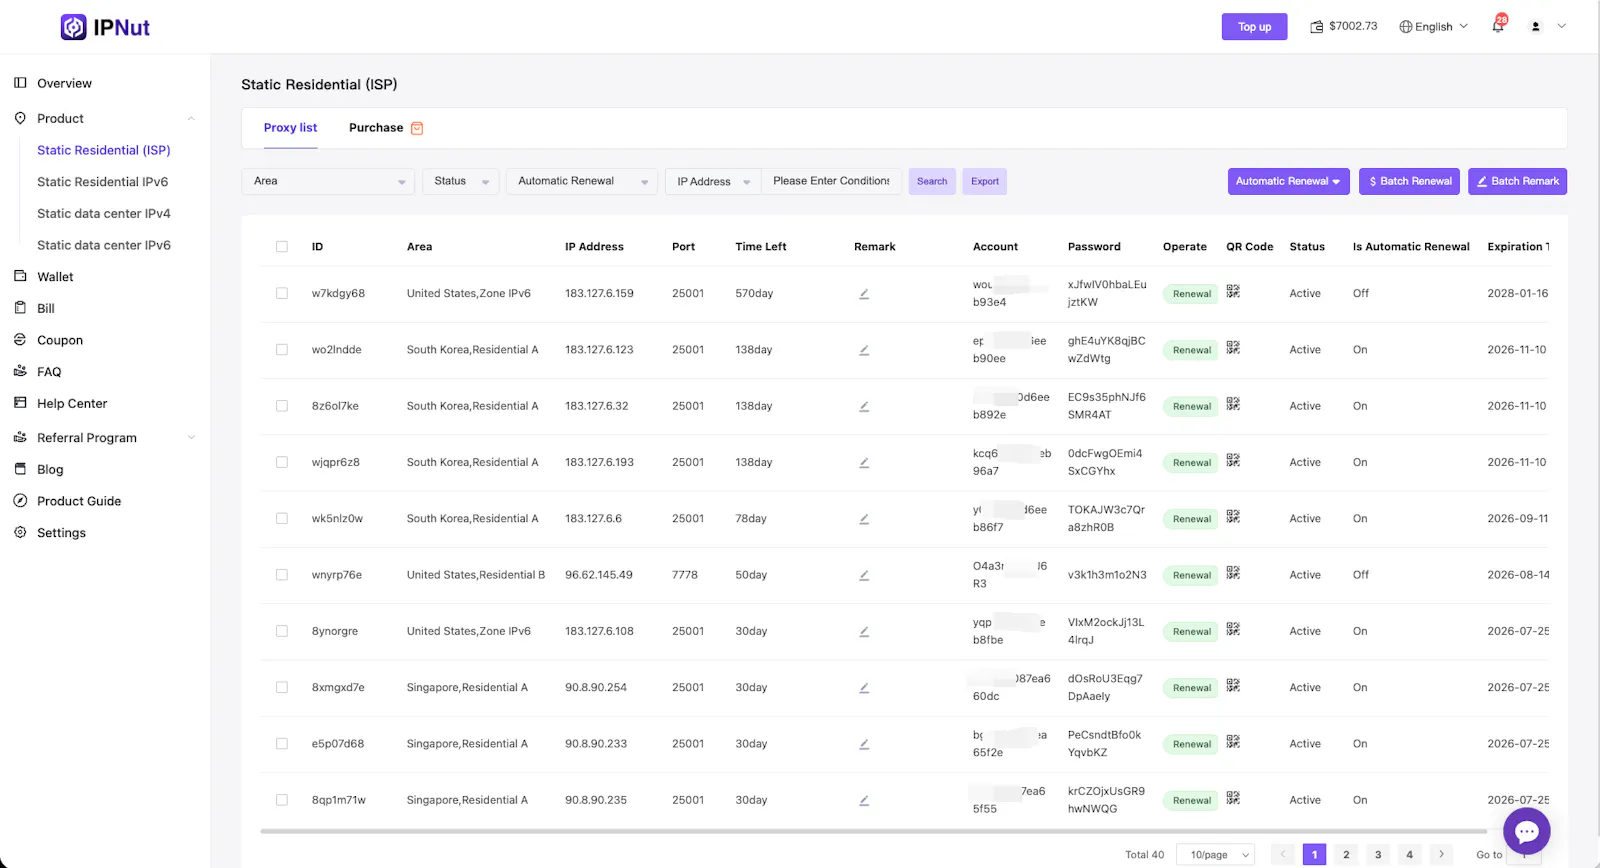Open Overview in sidebar
Image resolution: width=1600 pixels, height=868 pixels.
coord(64,83)
